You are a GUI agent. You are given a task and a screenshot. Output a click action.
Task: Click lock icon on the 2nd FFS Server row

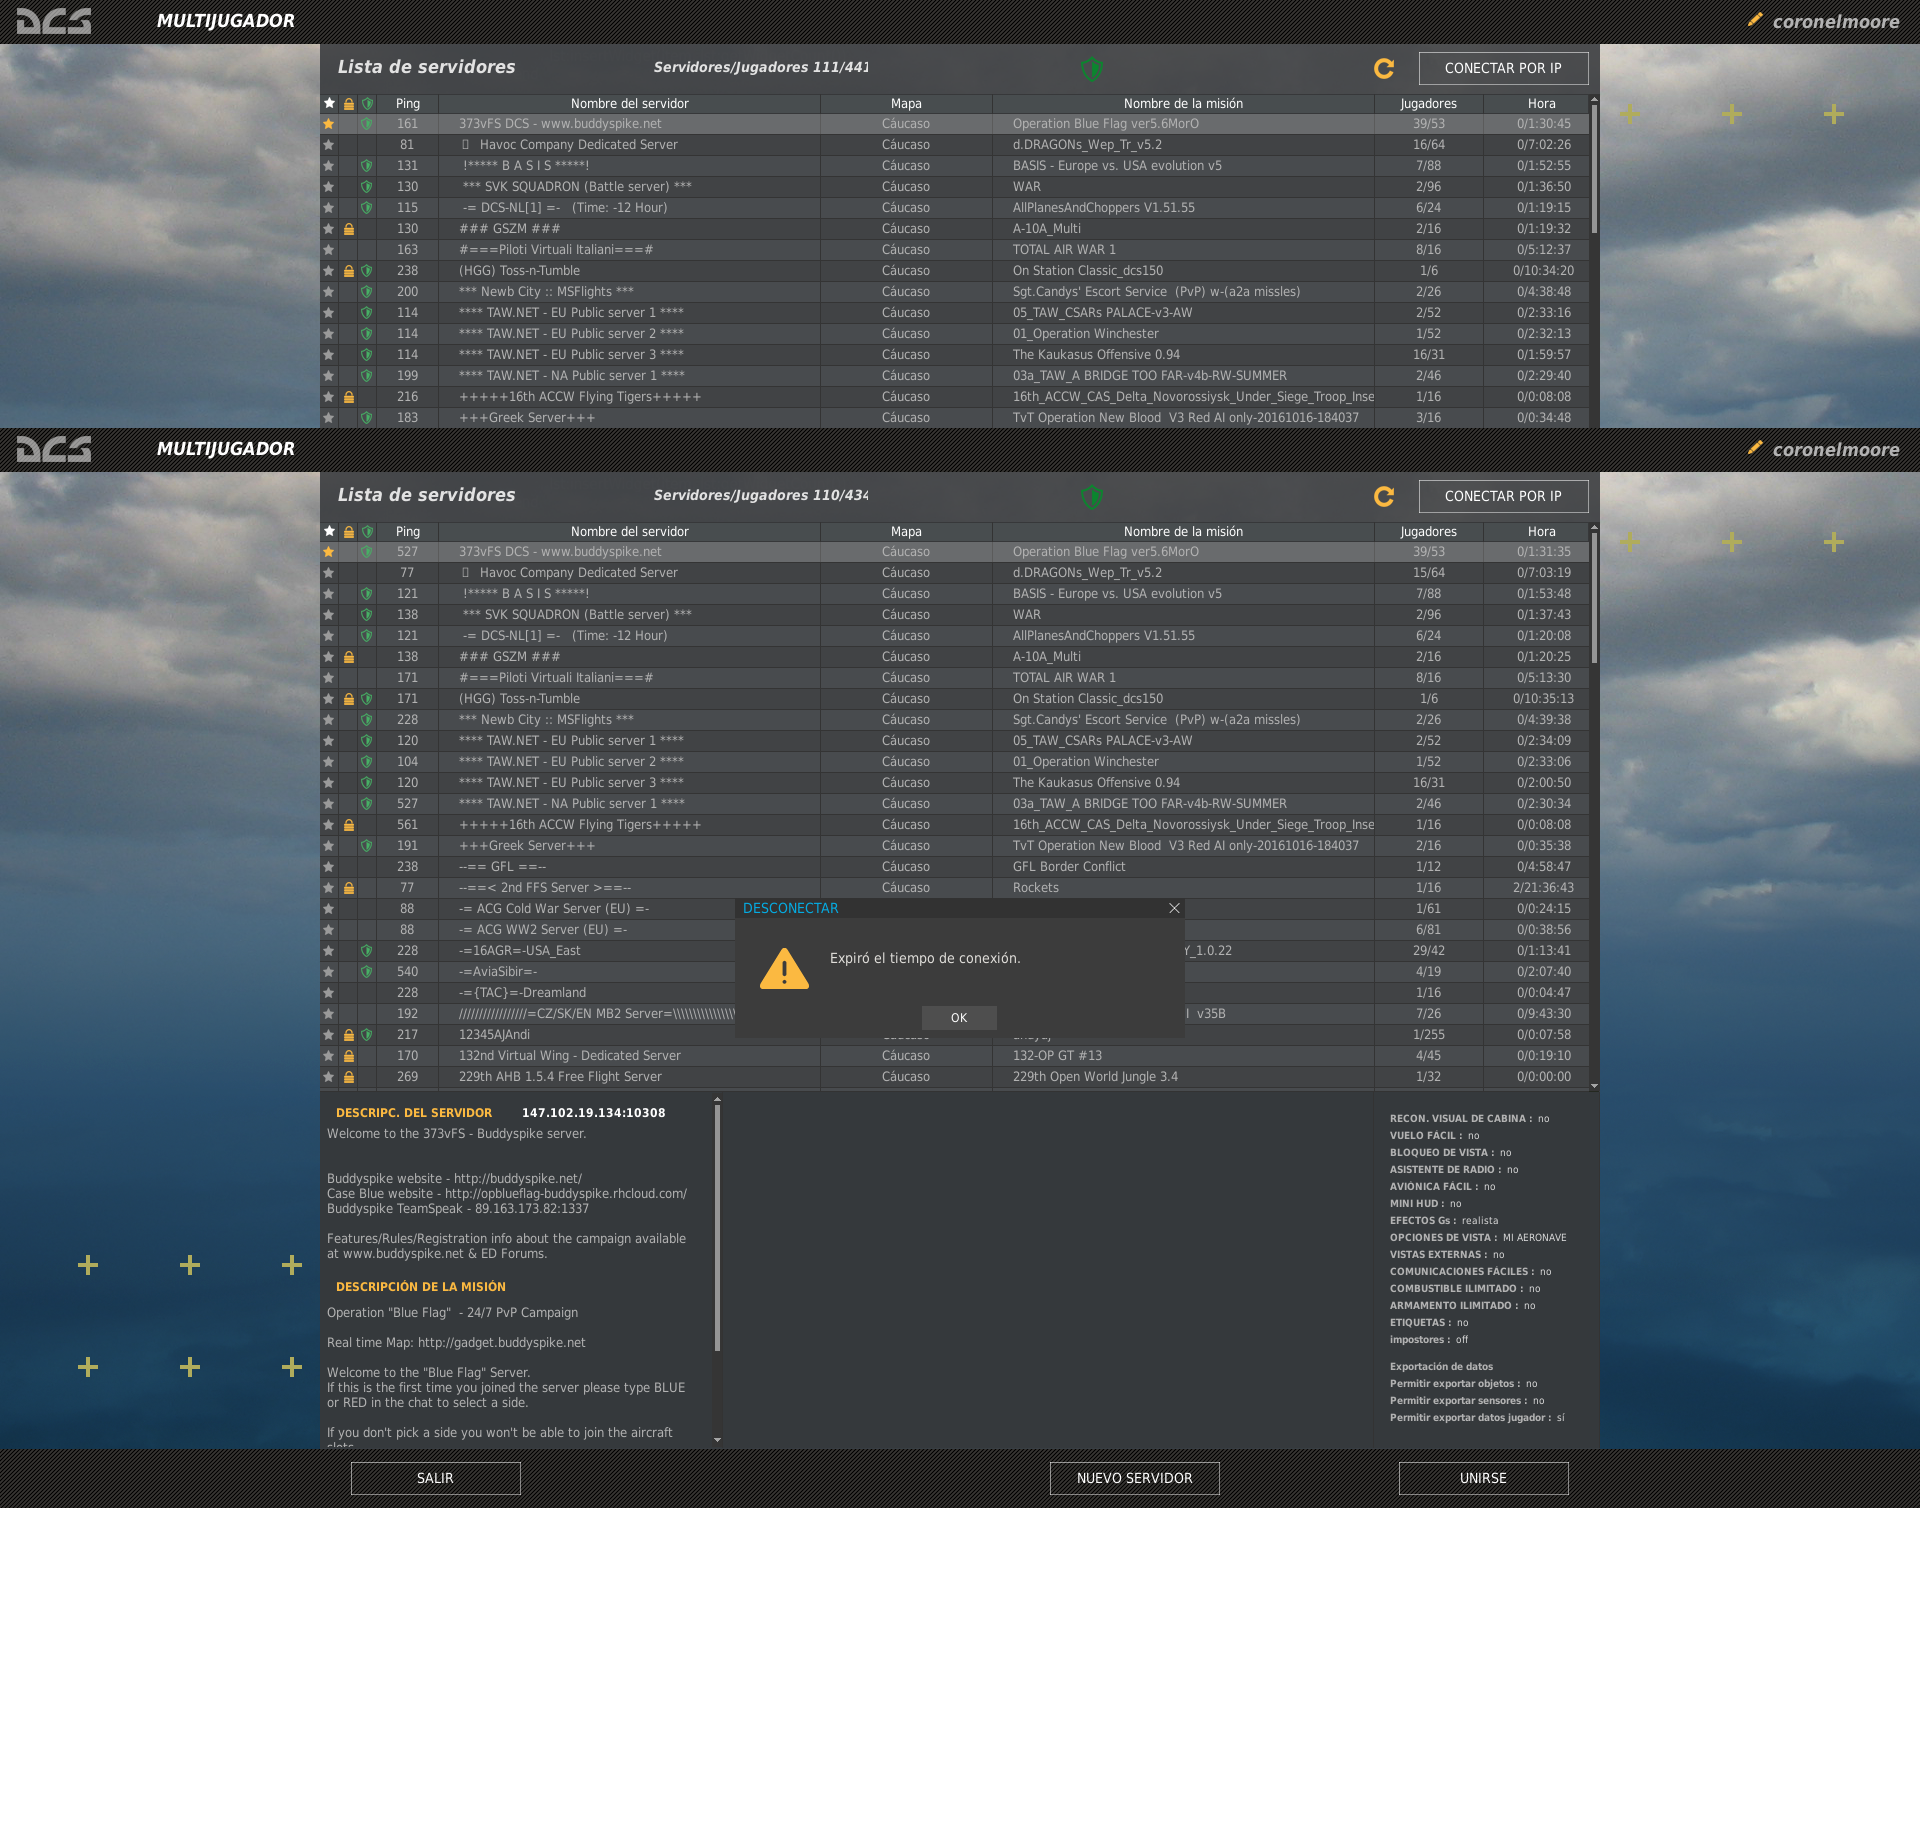(349, 888)
